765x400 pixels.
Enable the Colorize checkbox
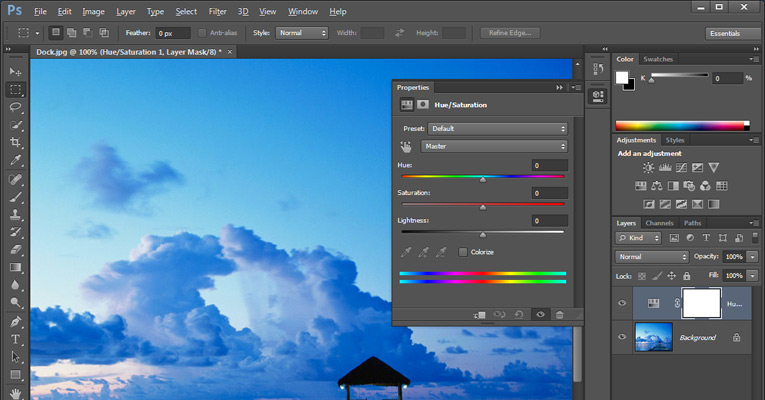(463, 252)
